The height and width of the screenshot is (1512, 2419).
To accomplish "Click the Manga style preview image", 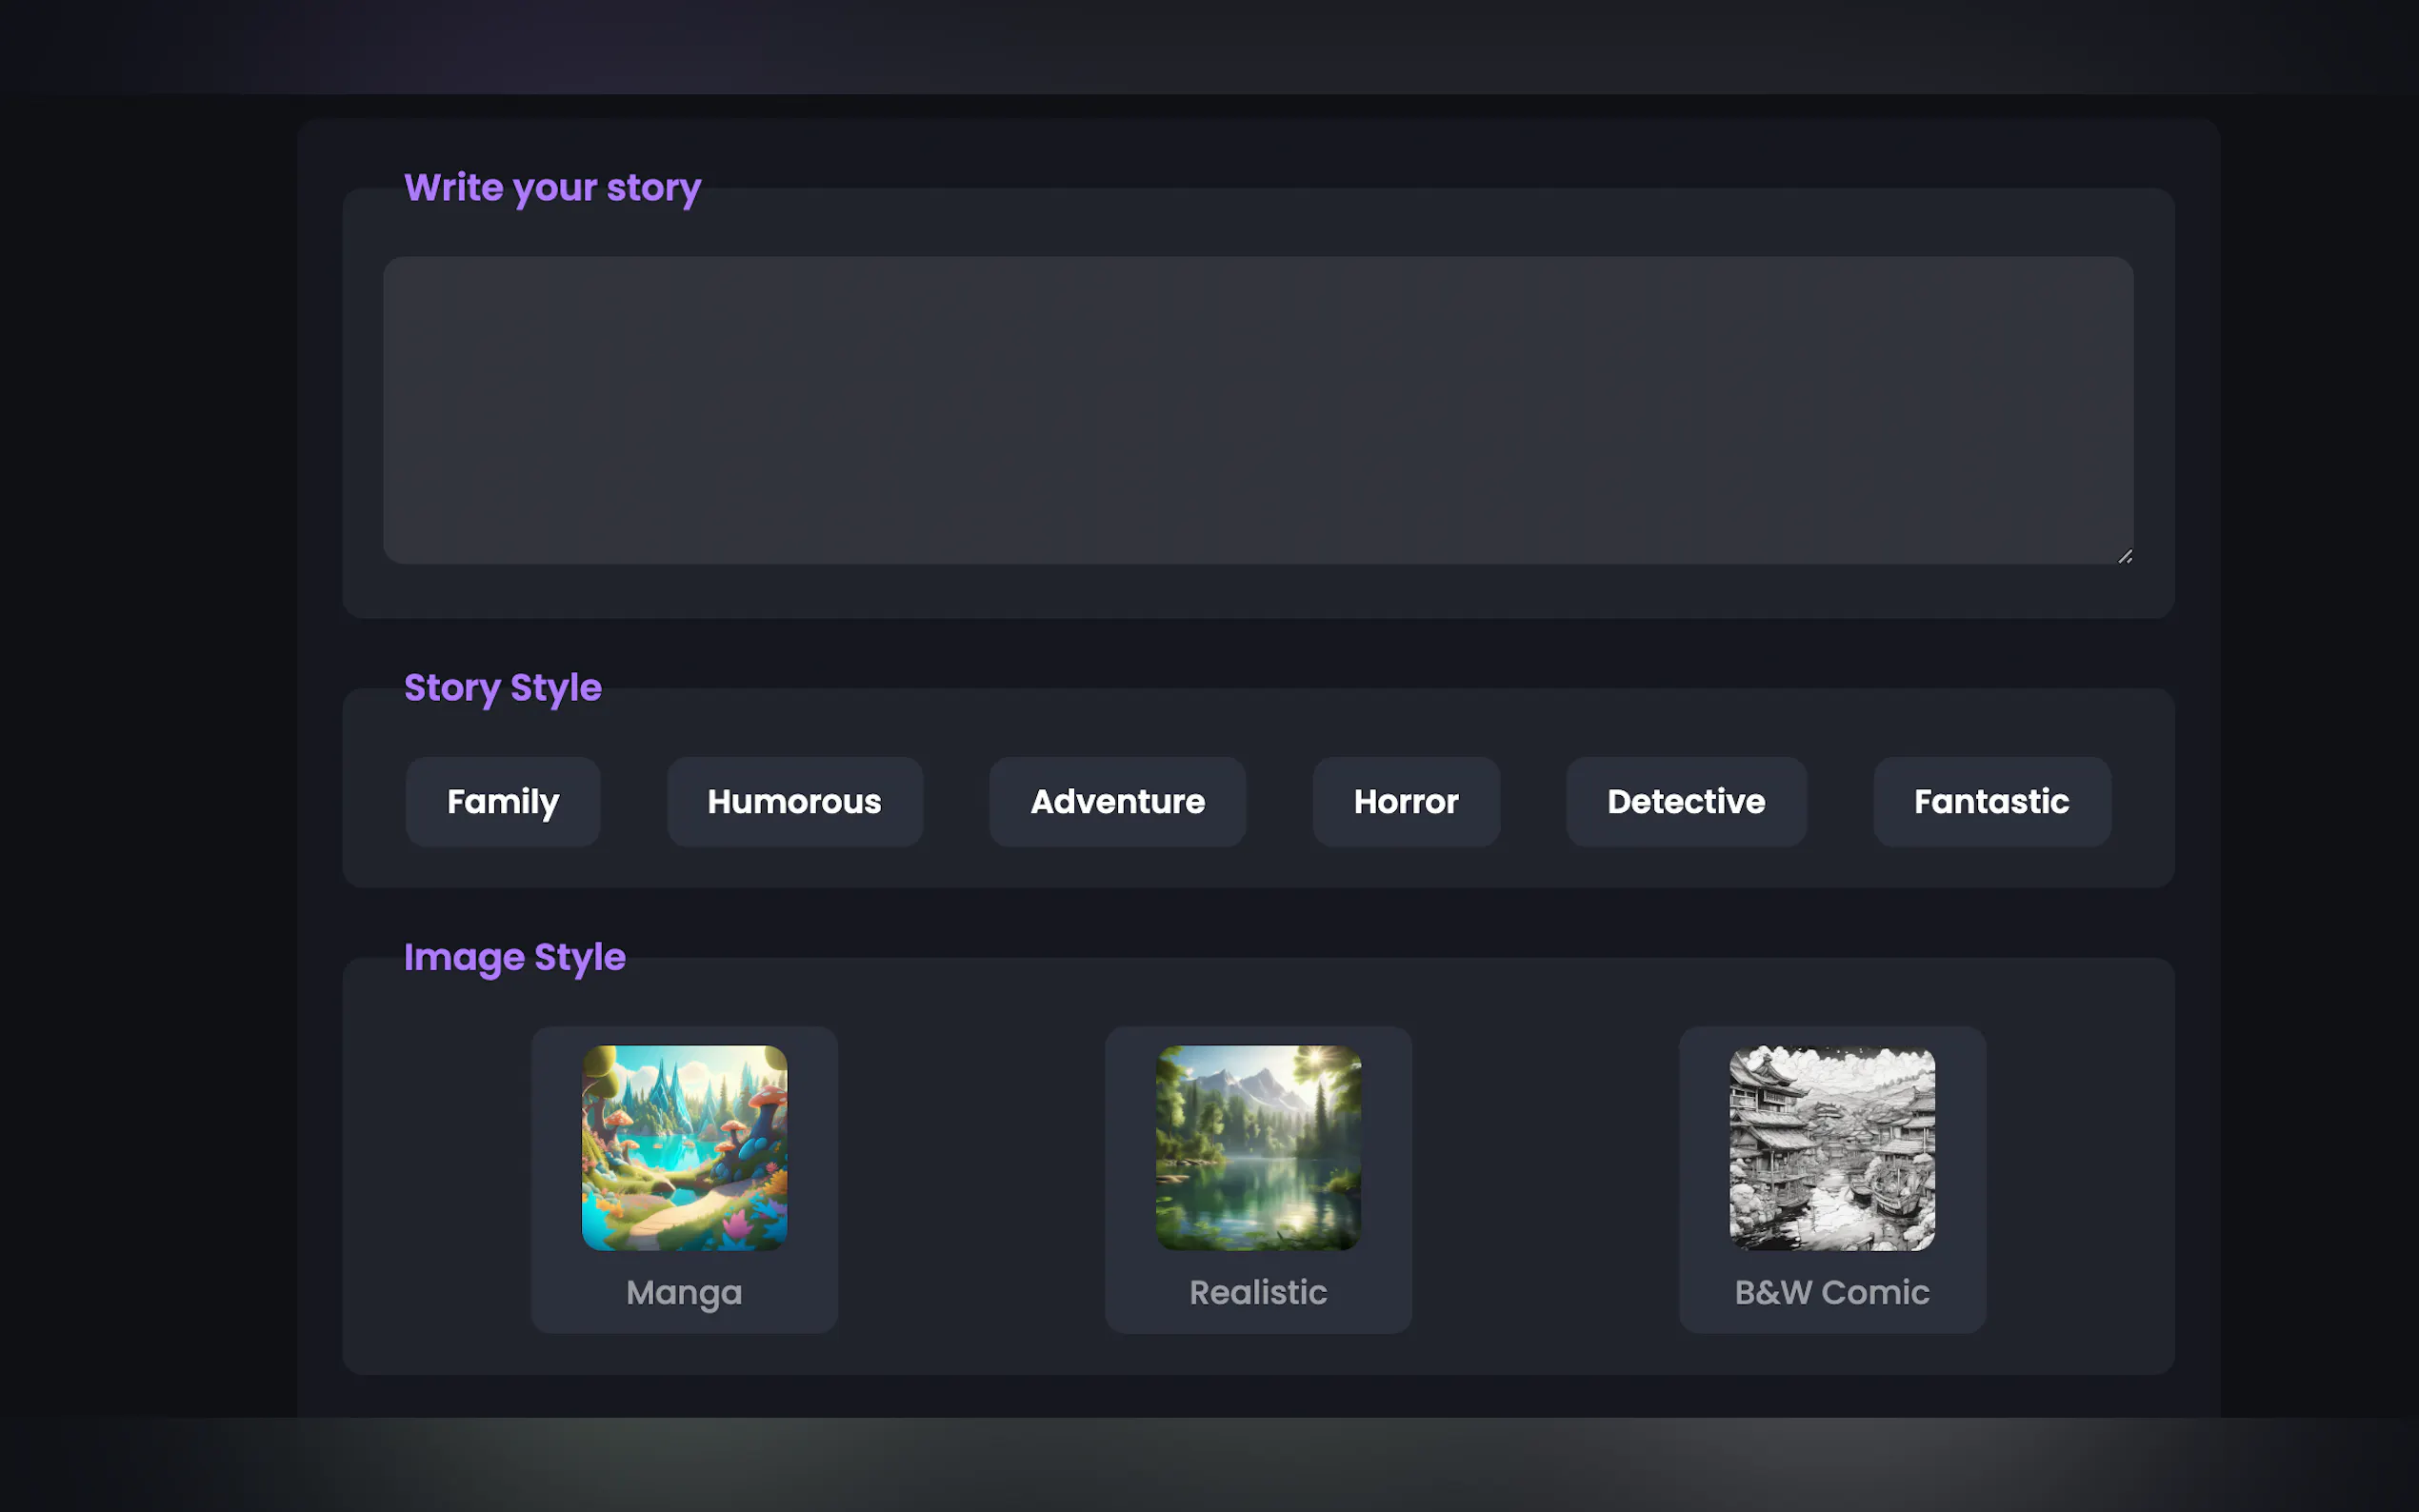I will 684,1147.
